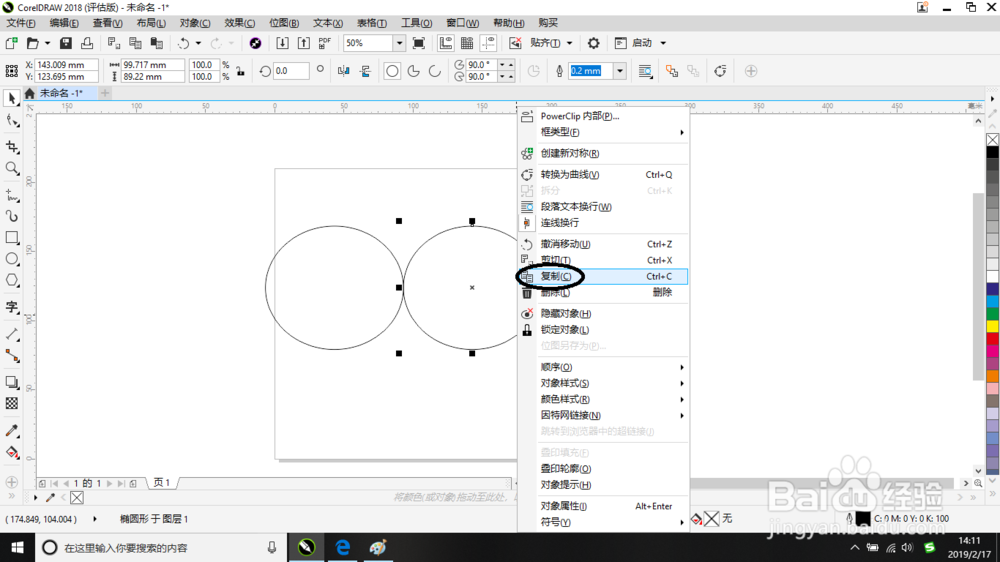Viewport: 1000px width, 562px height.
Task: Select the Pie shape mode button
Action: click(x=413, y=71)
